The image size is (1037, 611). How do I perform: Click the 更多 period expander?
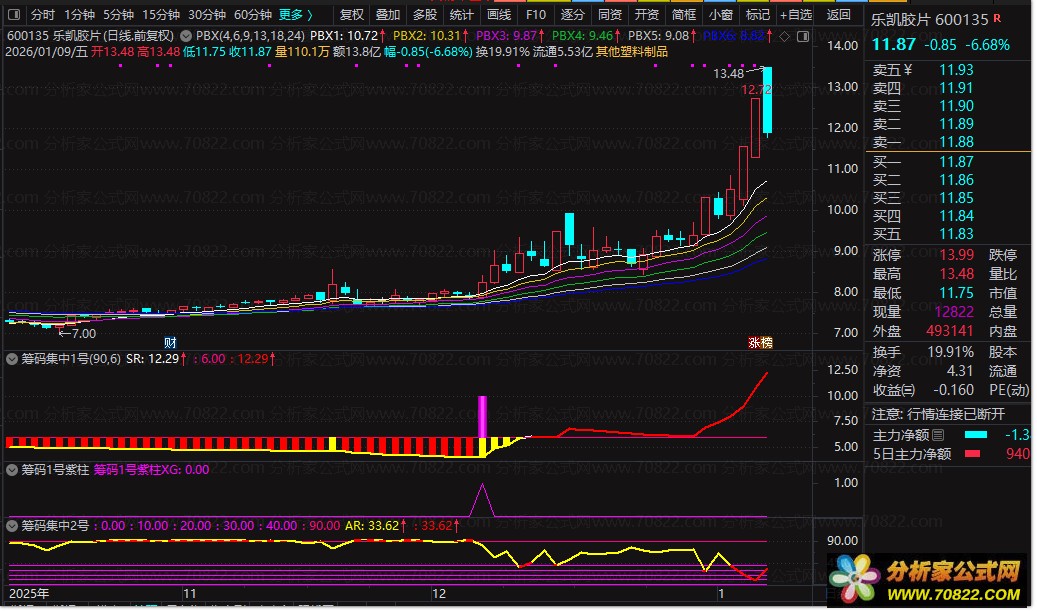(295, 15)
